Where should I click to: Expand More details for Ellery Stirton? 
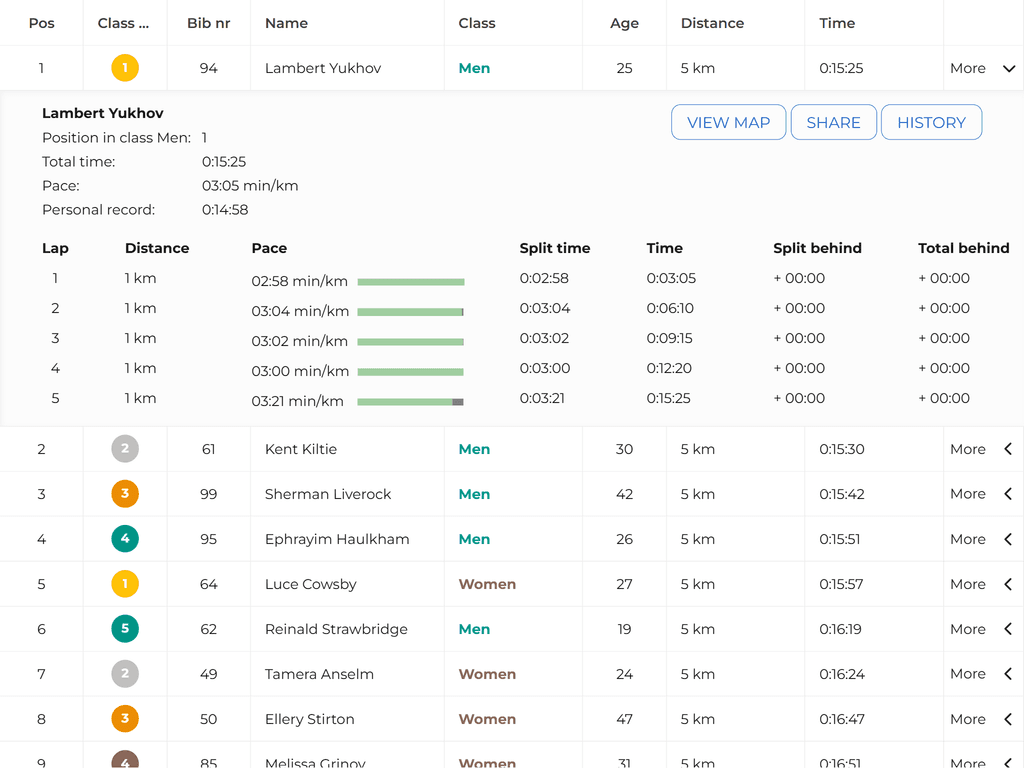click(x=982, y=719)
